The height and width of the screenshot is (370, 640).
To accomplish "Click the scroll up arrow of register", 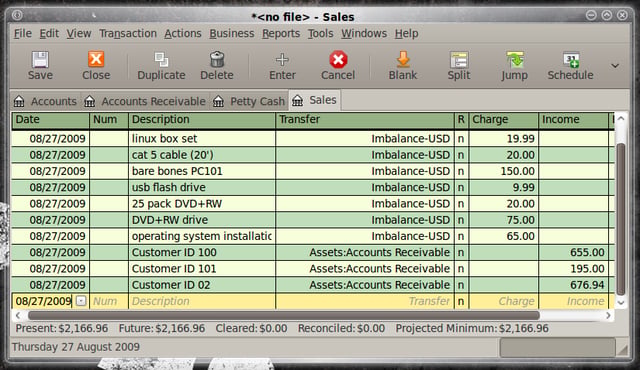I will pos(621,119).
